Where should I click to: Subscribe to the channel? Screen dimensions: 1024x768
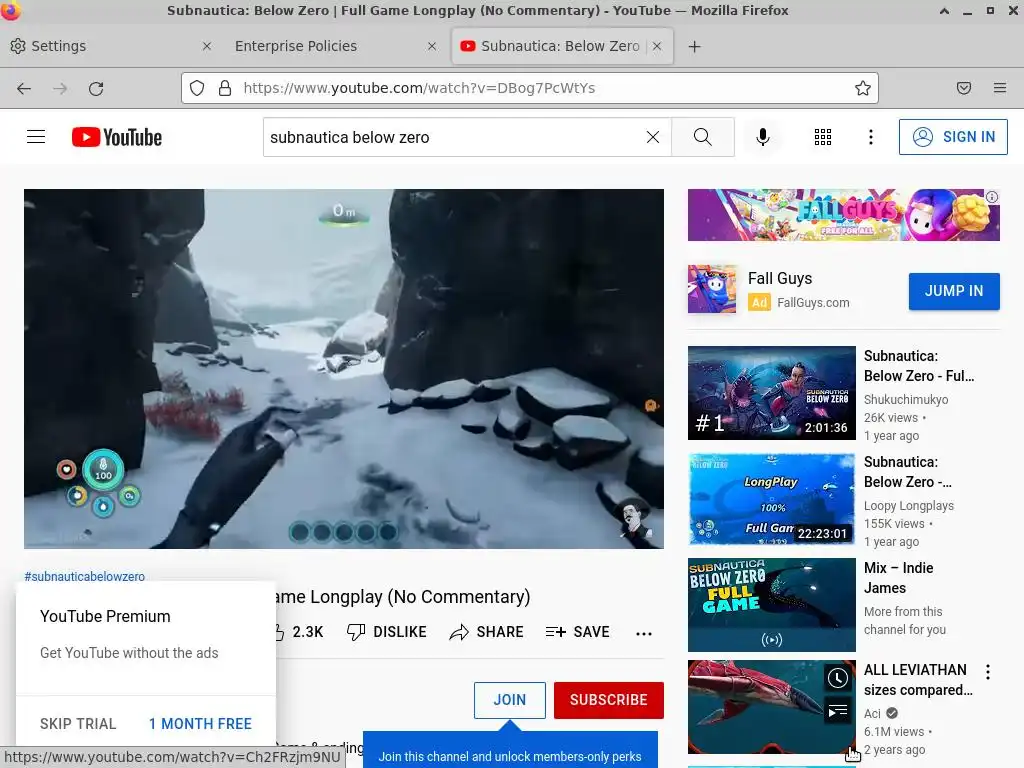pos(609,700)
